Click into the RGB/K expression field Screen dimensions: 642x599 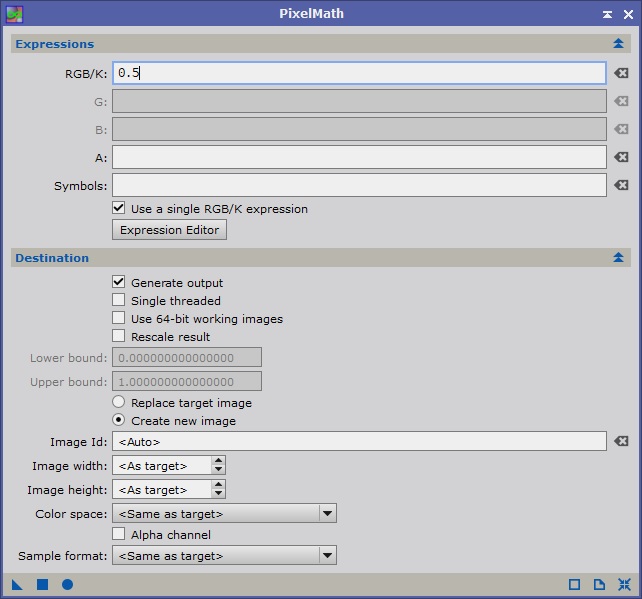coord(359,73)
